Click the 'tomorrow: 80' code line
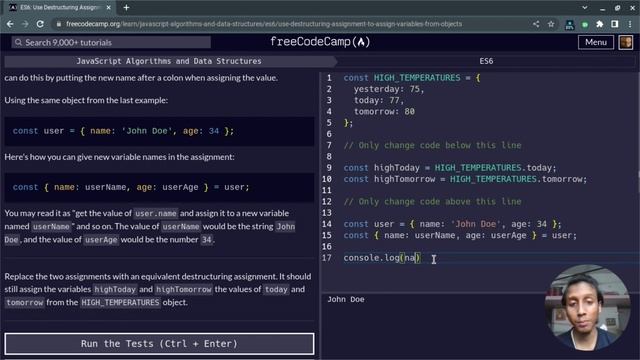The width and height of the screenshot is (640, 360). 384,111
